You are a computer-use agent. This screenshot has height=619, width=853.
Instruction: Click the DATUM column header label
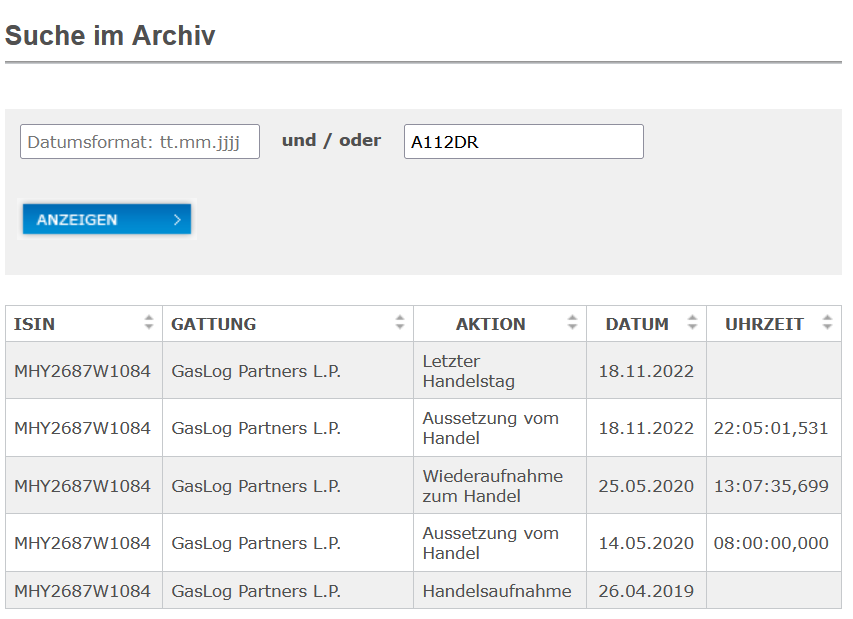[637, 324]
